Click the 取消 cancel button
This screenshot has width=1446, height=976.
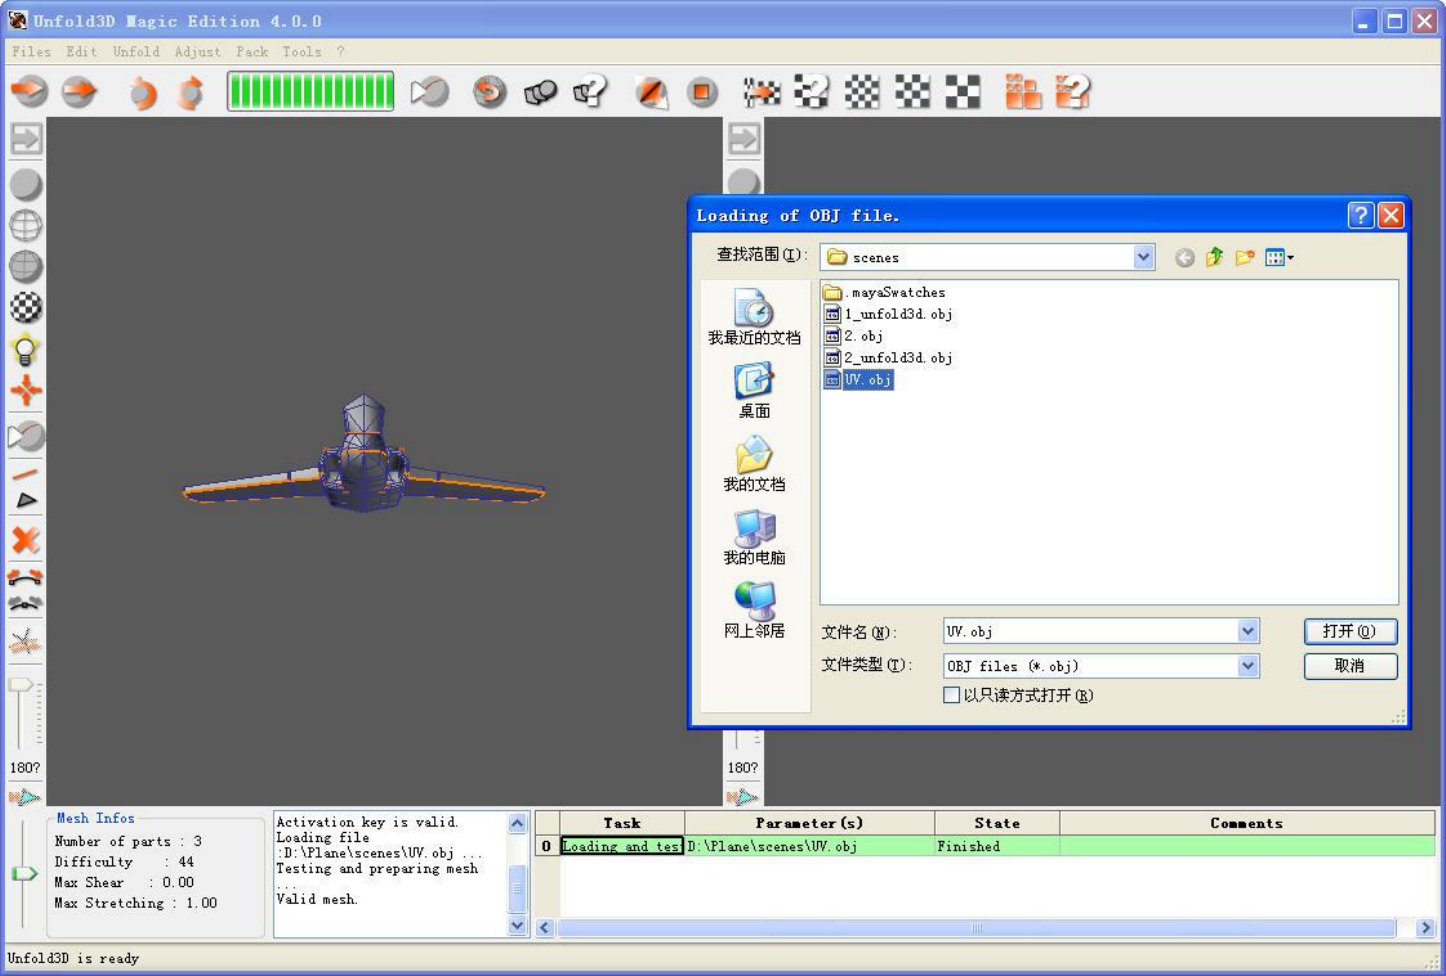pyautogui.click(x=1350, y=666)
